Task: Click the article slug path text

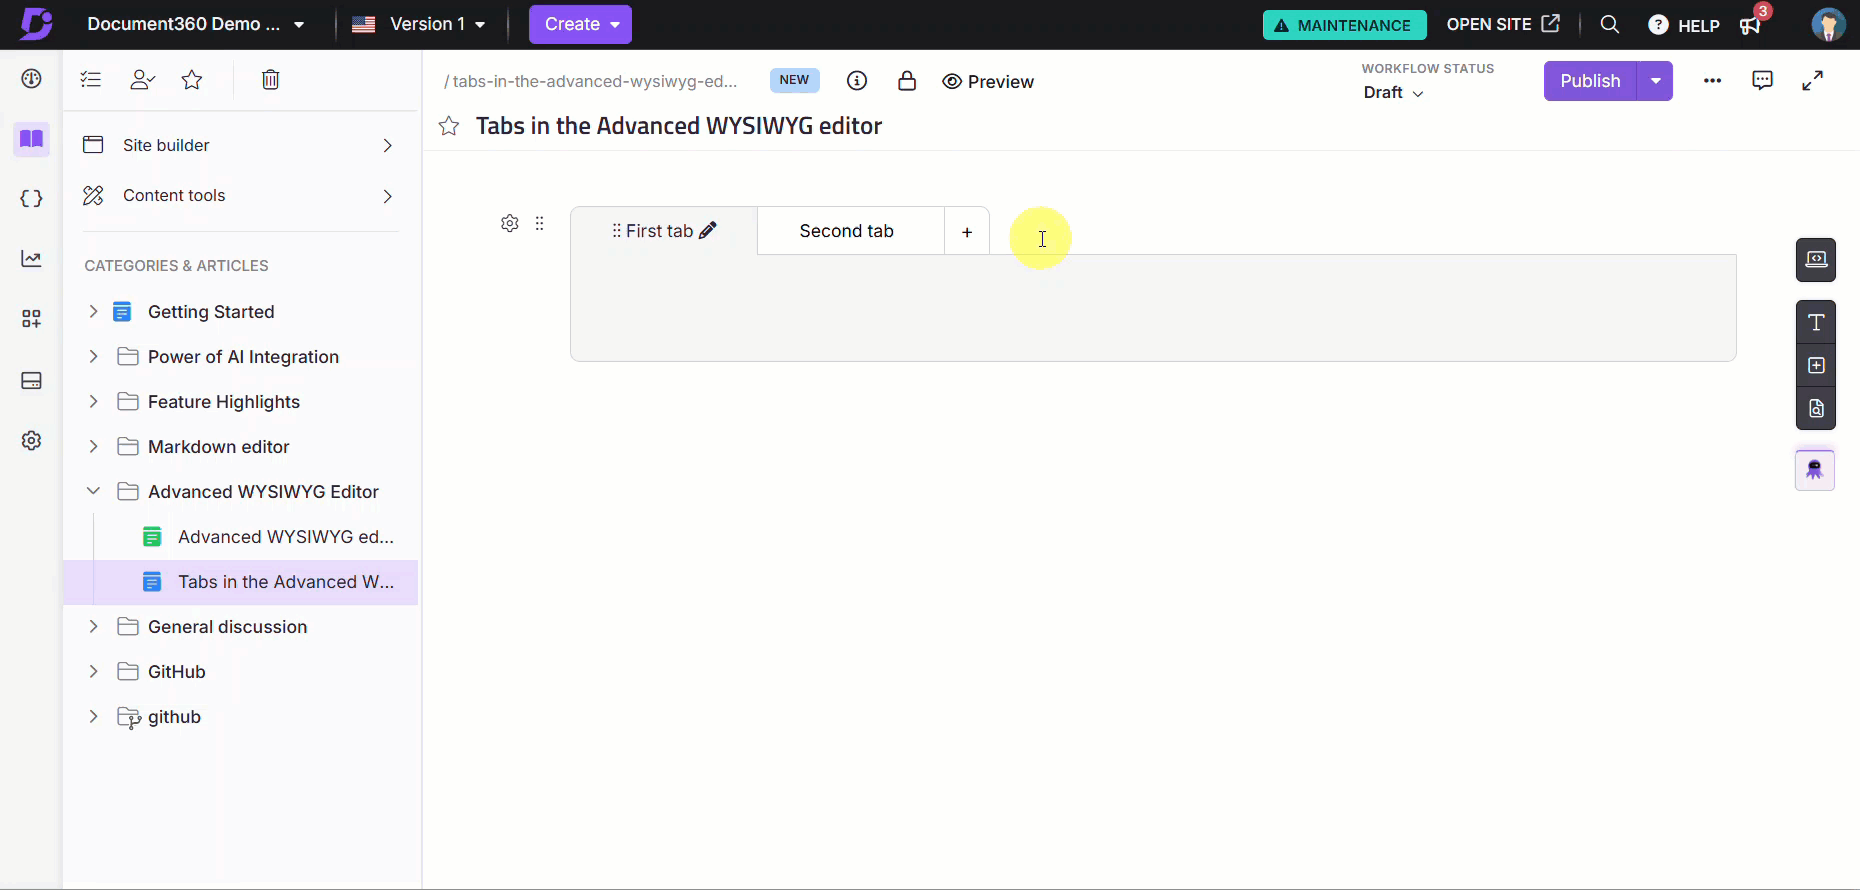Action: point(591,81)
